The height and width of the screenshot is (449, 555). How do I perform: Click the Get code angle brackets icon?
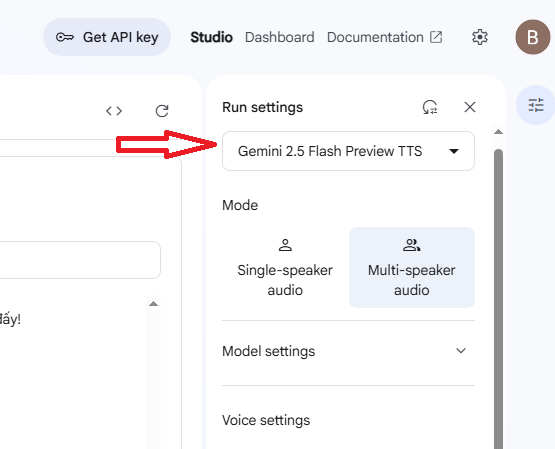tap(114, 111)
